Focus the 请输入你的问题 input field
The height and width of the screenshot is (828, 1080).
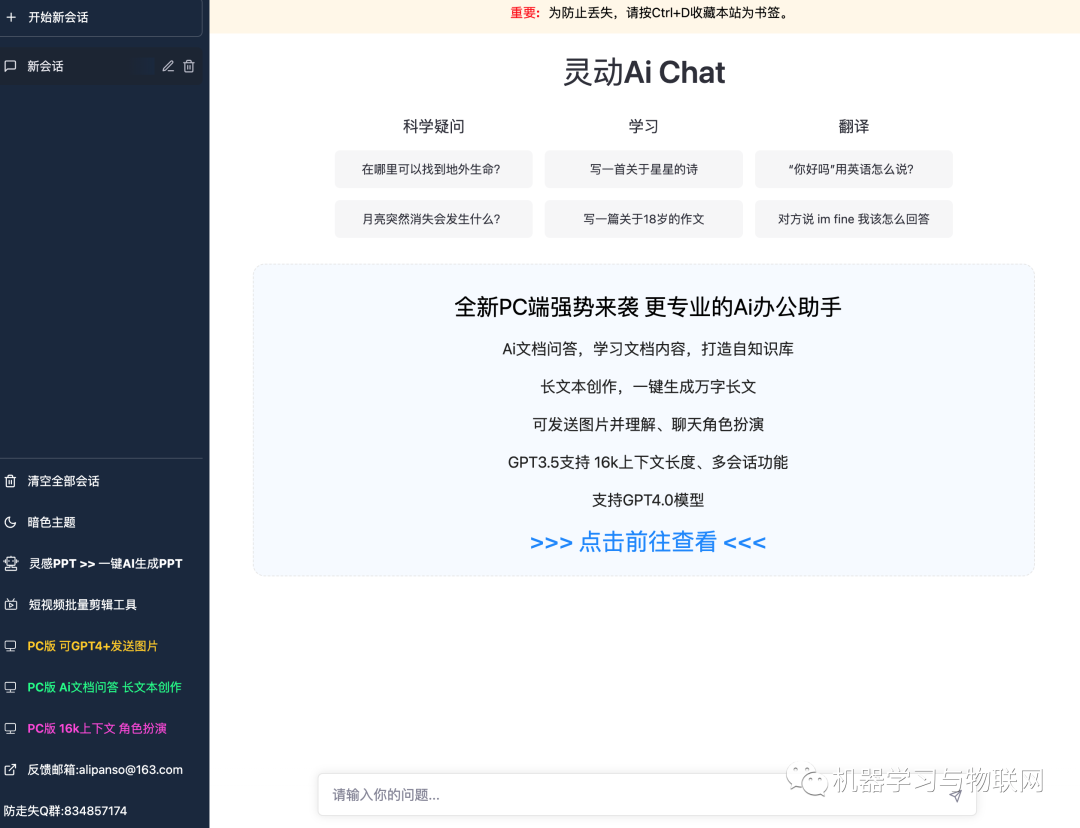[630, 795]
